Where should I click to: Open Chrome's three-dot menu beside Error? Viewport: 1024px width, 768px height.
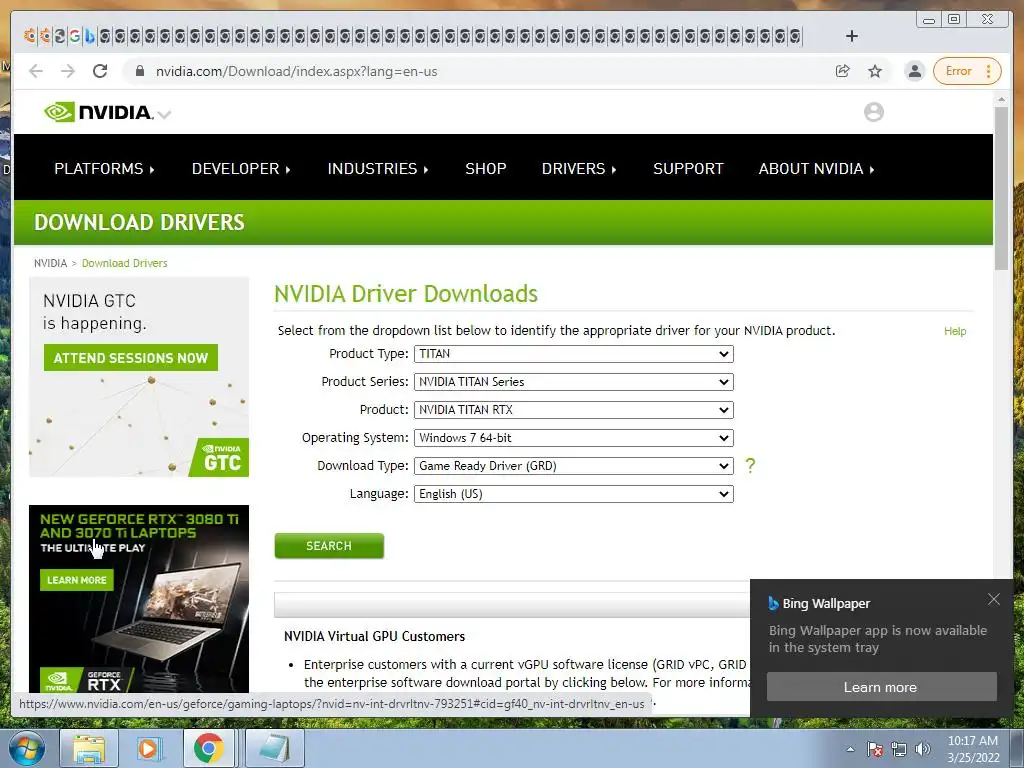coord(989,71)
